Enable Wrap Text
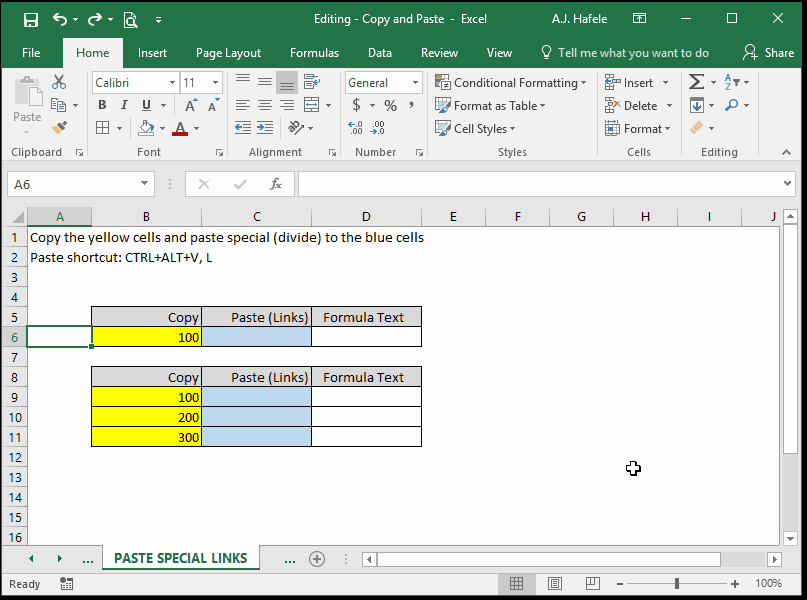Viewport: 807px width, 600px height. coord(311,82)
